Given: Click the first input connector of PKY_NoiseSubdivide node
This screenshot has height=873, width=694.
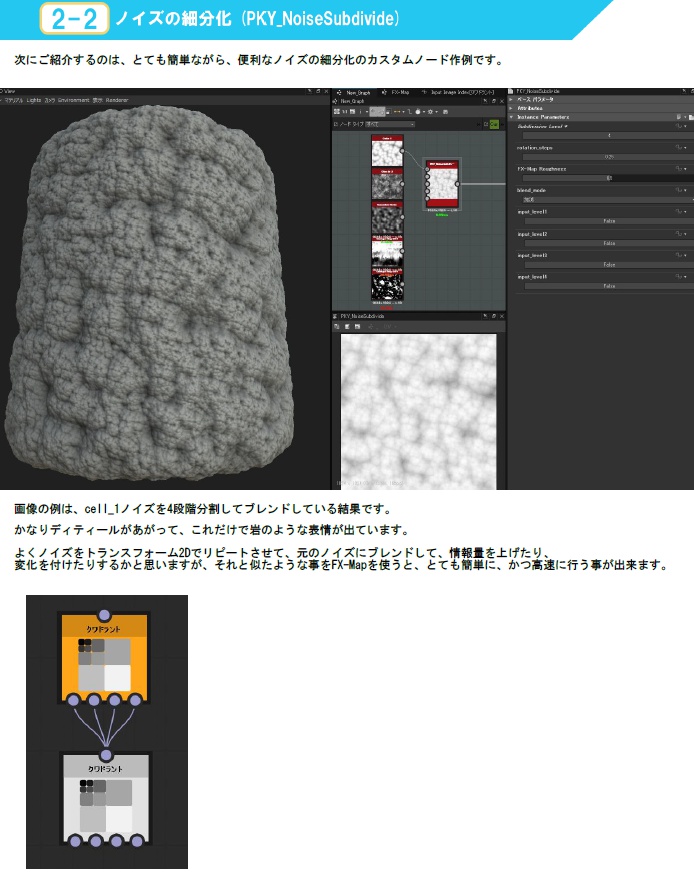Looking at the screenshot, I should coord(427,169).
